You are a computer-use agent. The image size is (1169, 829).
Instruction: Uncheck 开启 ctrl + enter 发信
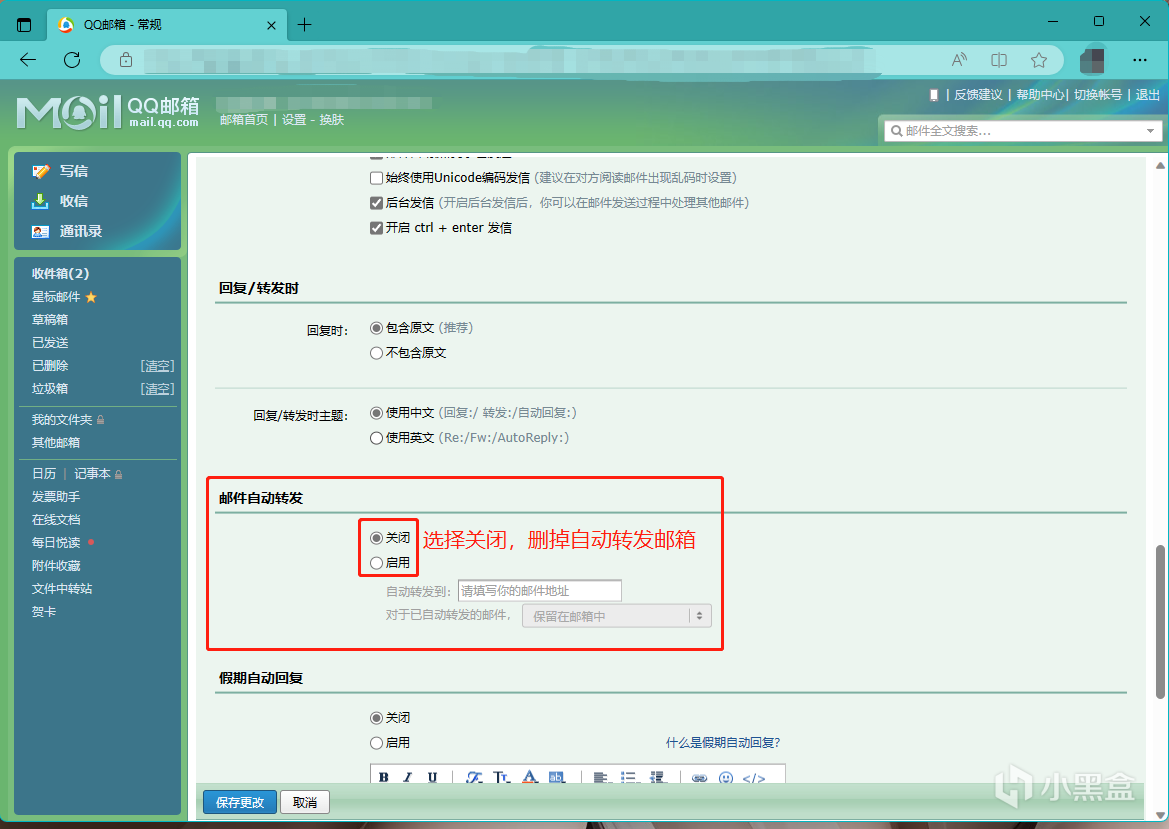376,228
